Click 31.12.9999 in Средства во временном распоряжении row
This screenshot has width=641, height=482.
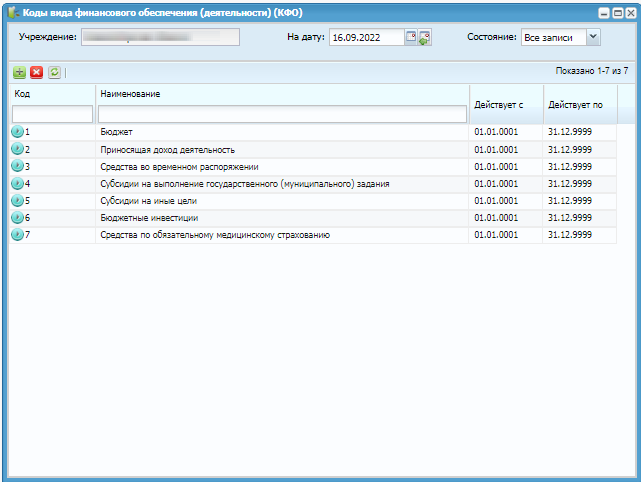570,166
